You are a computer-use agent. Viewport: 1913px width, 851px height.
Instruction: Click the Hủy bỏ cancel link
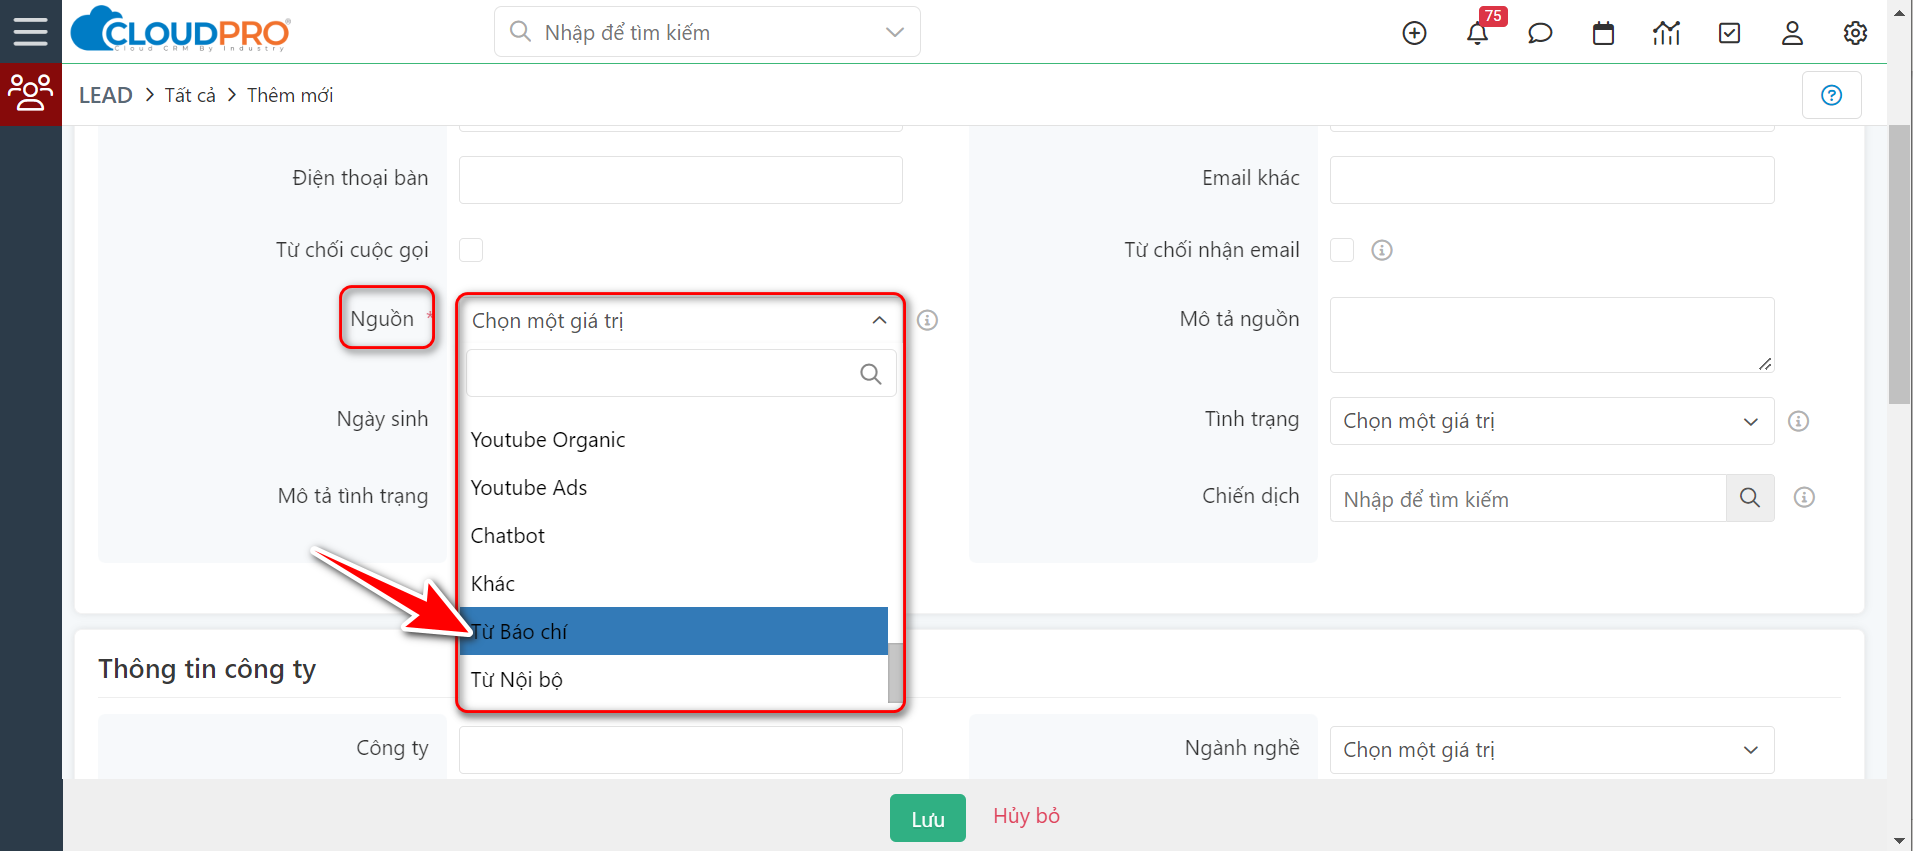[1026, 816]
